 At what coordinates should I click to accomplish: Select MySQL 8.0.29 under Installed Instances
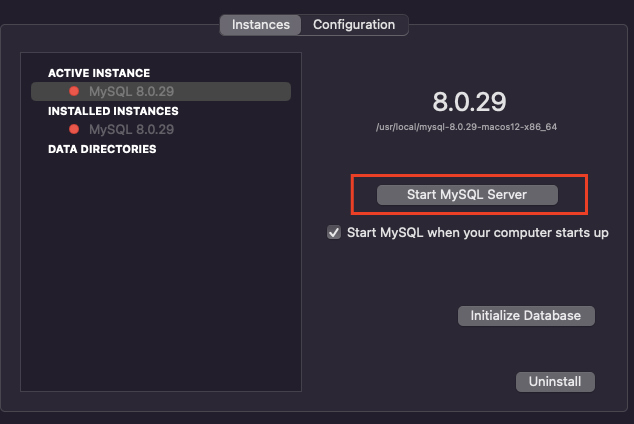161,129
